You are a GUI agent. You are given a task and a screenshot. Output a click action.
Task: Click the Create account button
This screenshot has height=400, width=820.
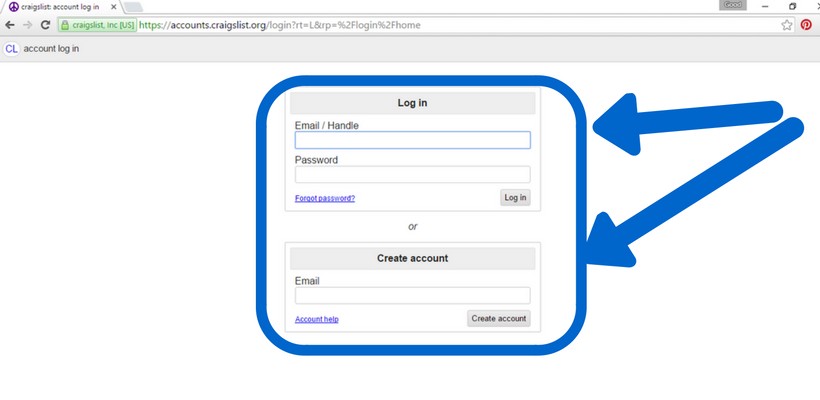click(x=498, y=318)
